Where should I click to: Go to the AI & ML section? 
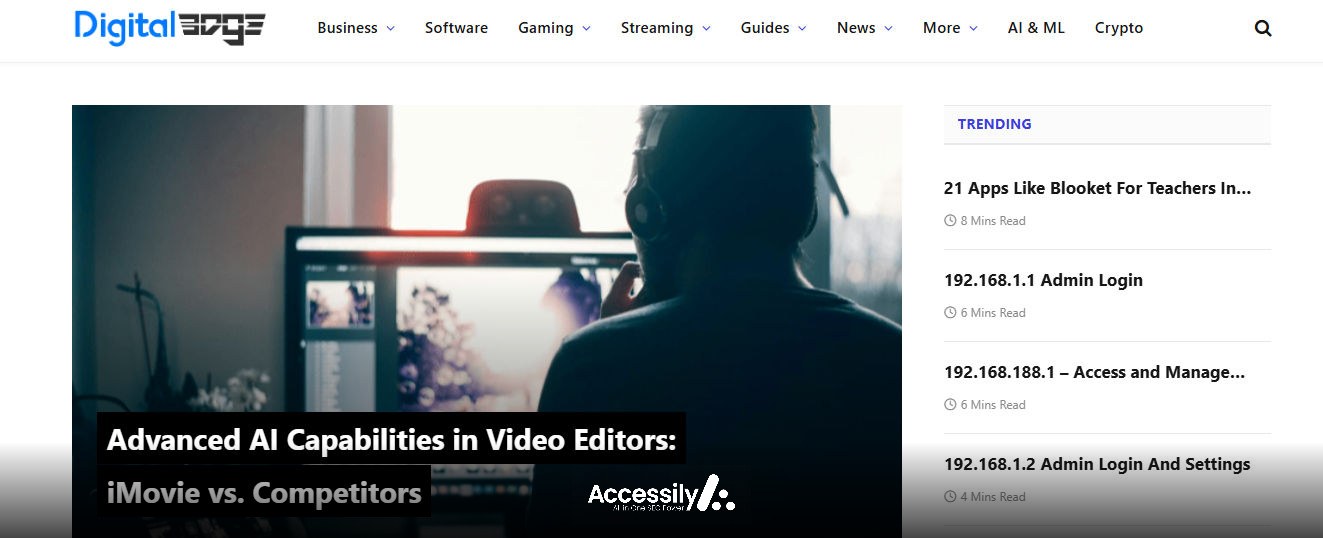point(1036,28)
